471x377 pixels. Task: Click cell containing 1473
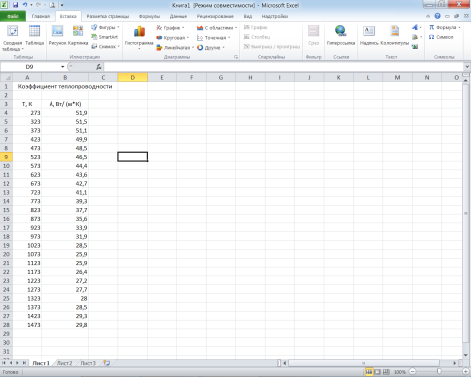coord(27,325)
